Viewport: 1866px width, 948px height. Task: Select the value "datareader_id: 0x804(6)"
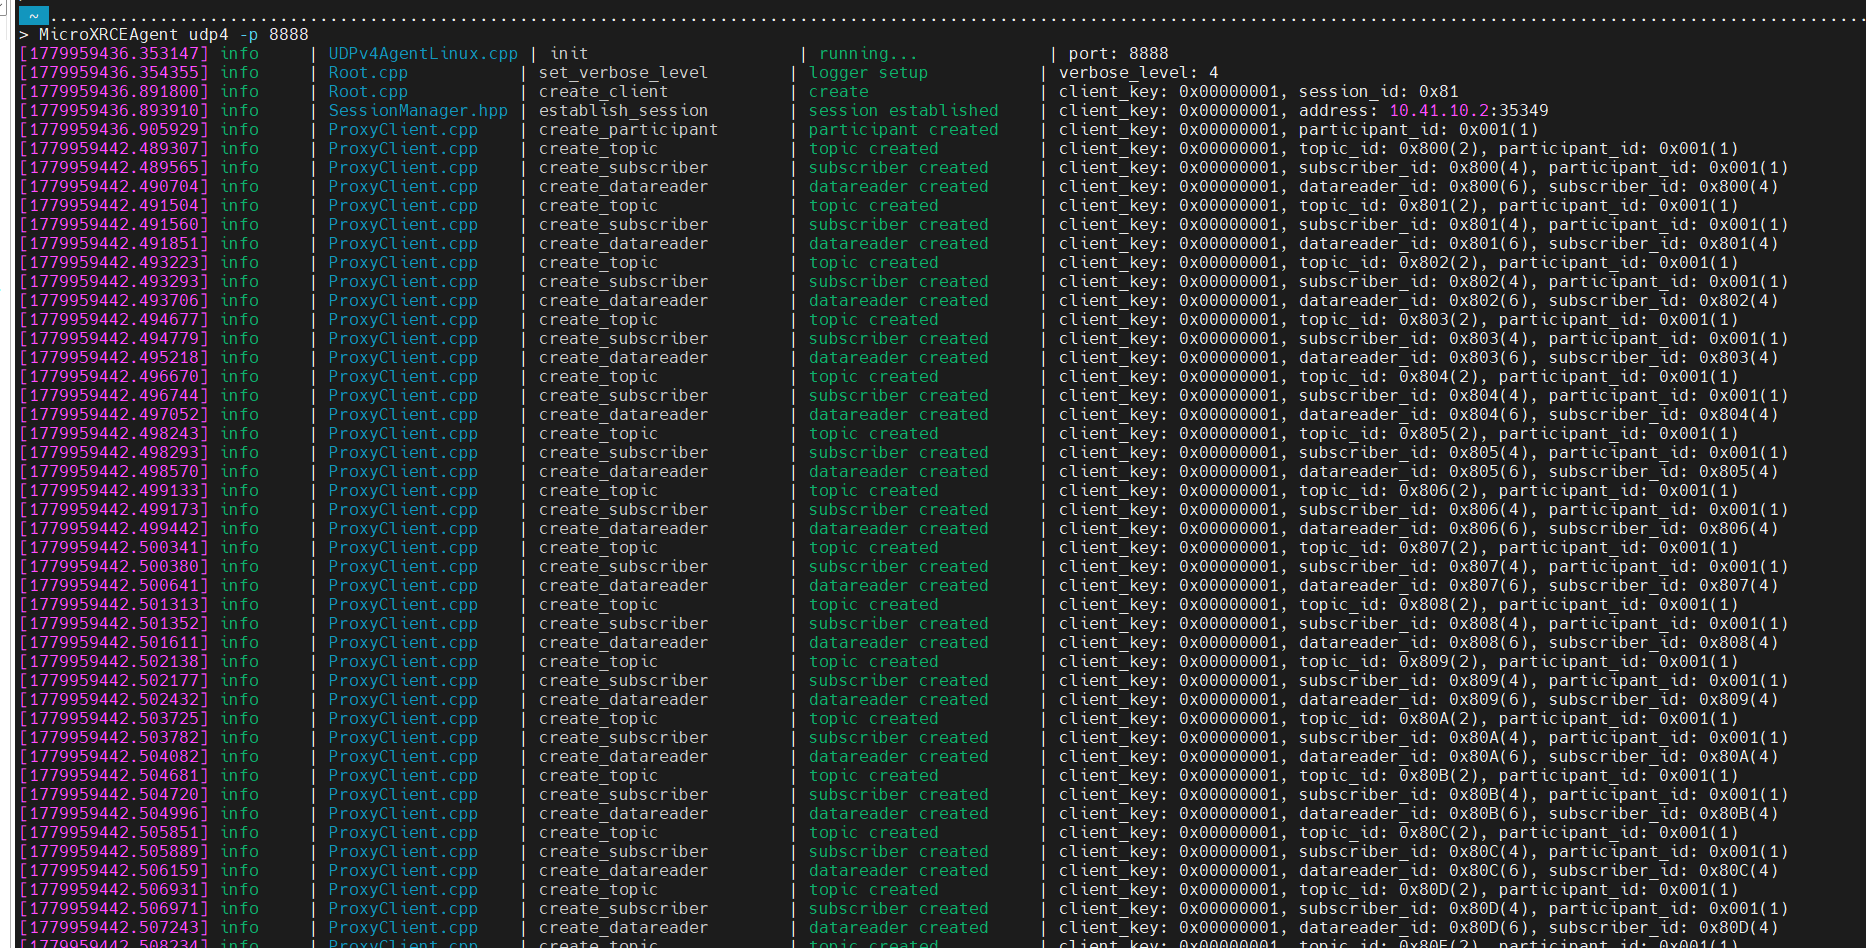point(1413,414)
